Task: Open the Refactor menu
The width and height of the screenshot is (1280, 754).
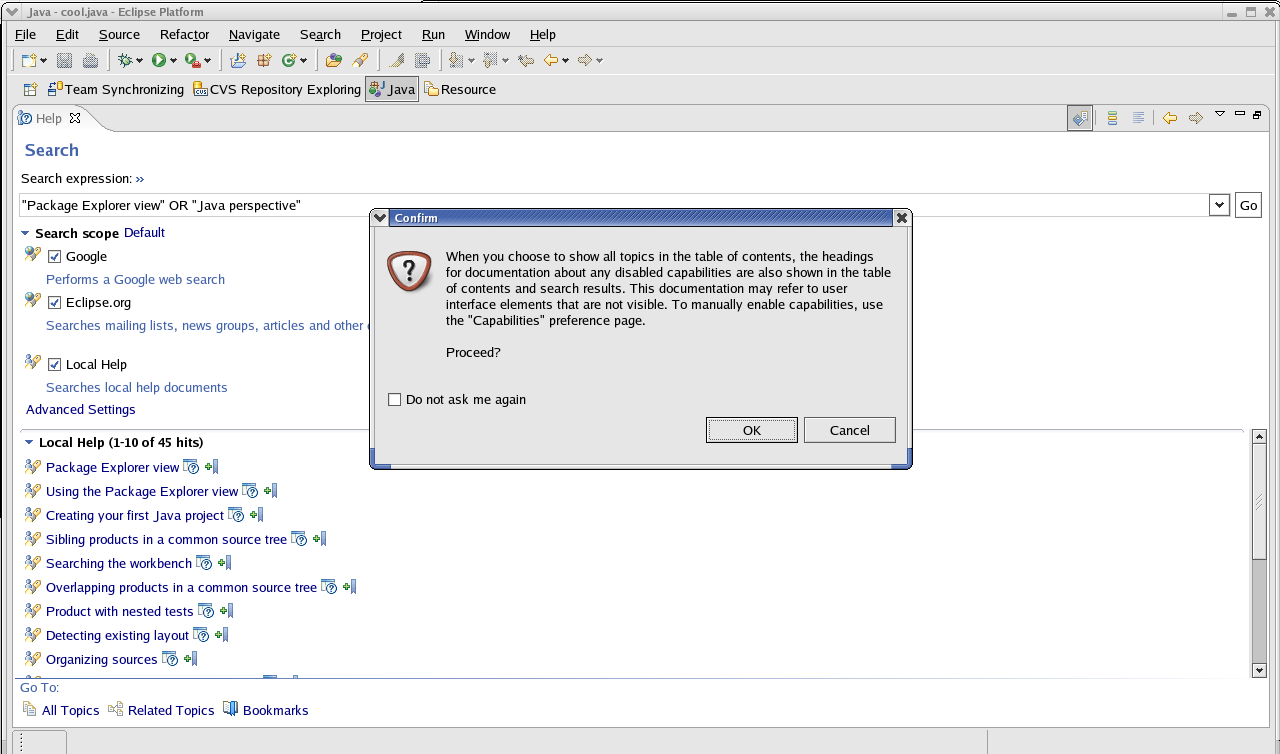Action: pos(184,34)
